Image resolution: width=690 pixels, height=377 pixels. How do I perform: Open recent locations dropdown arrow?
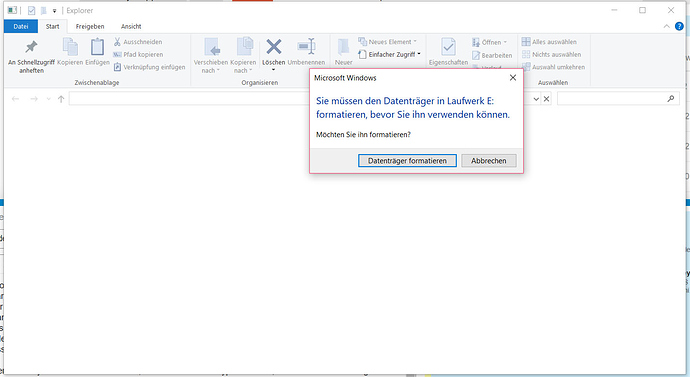tap(48, 99)
